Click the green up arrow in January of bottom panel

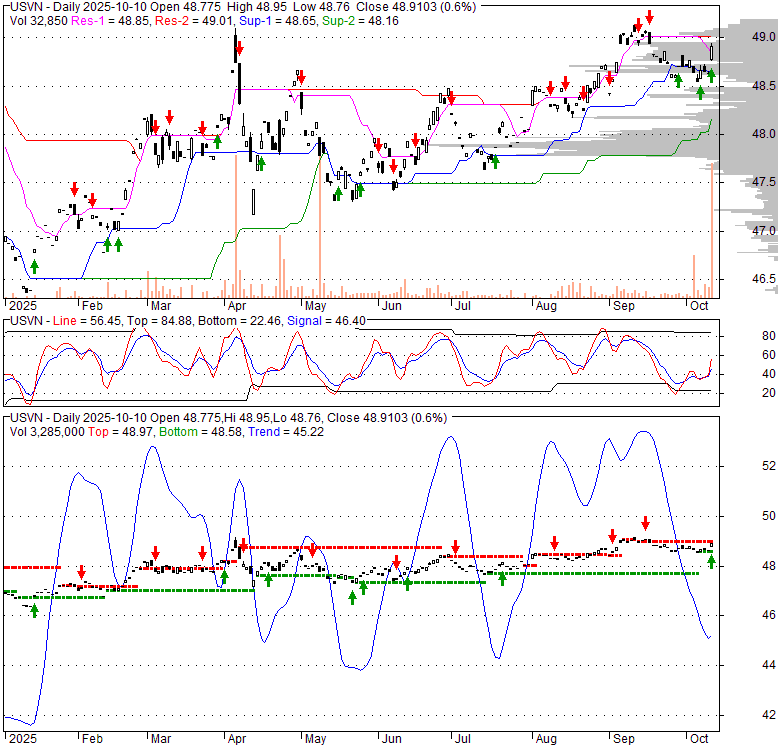click(34, 609)
